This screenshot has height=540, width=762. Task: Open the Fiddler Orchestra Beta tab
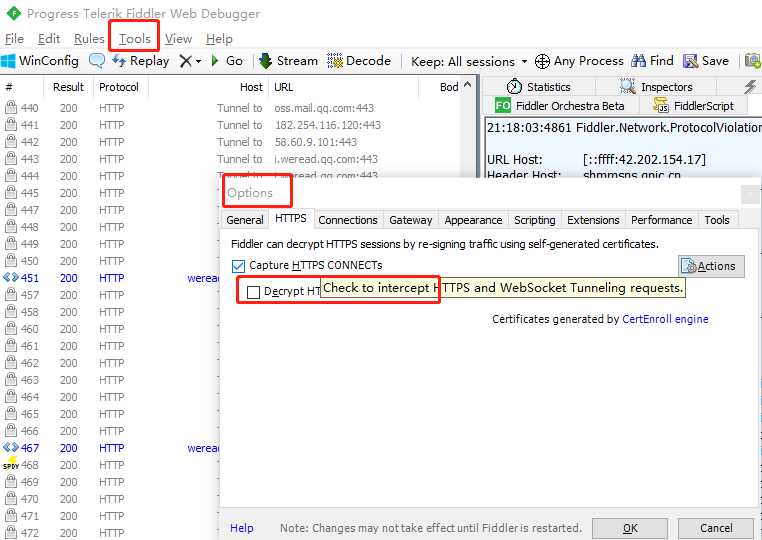pyautogui.click(x=559, y=105)
